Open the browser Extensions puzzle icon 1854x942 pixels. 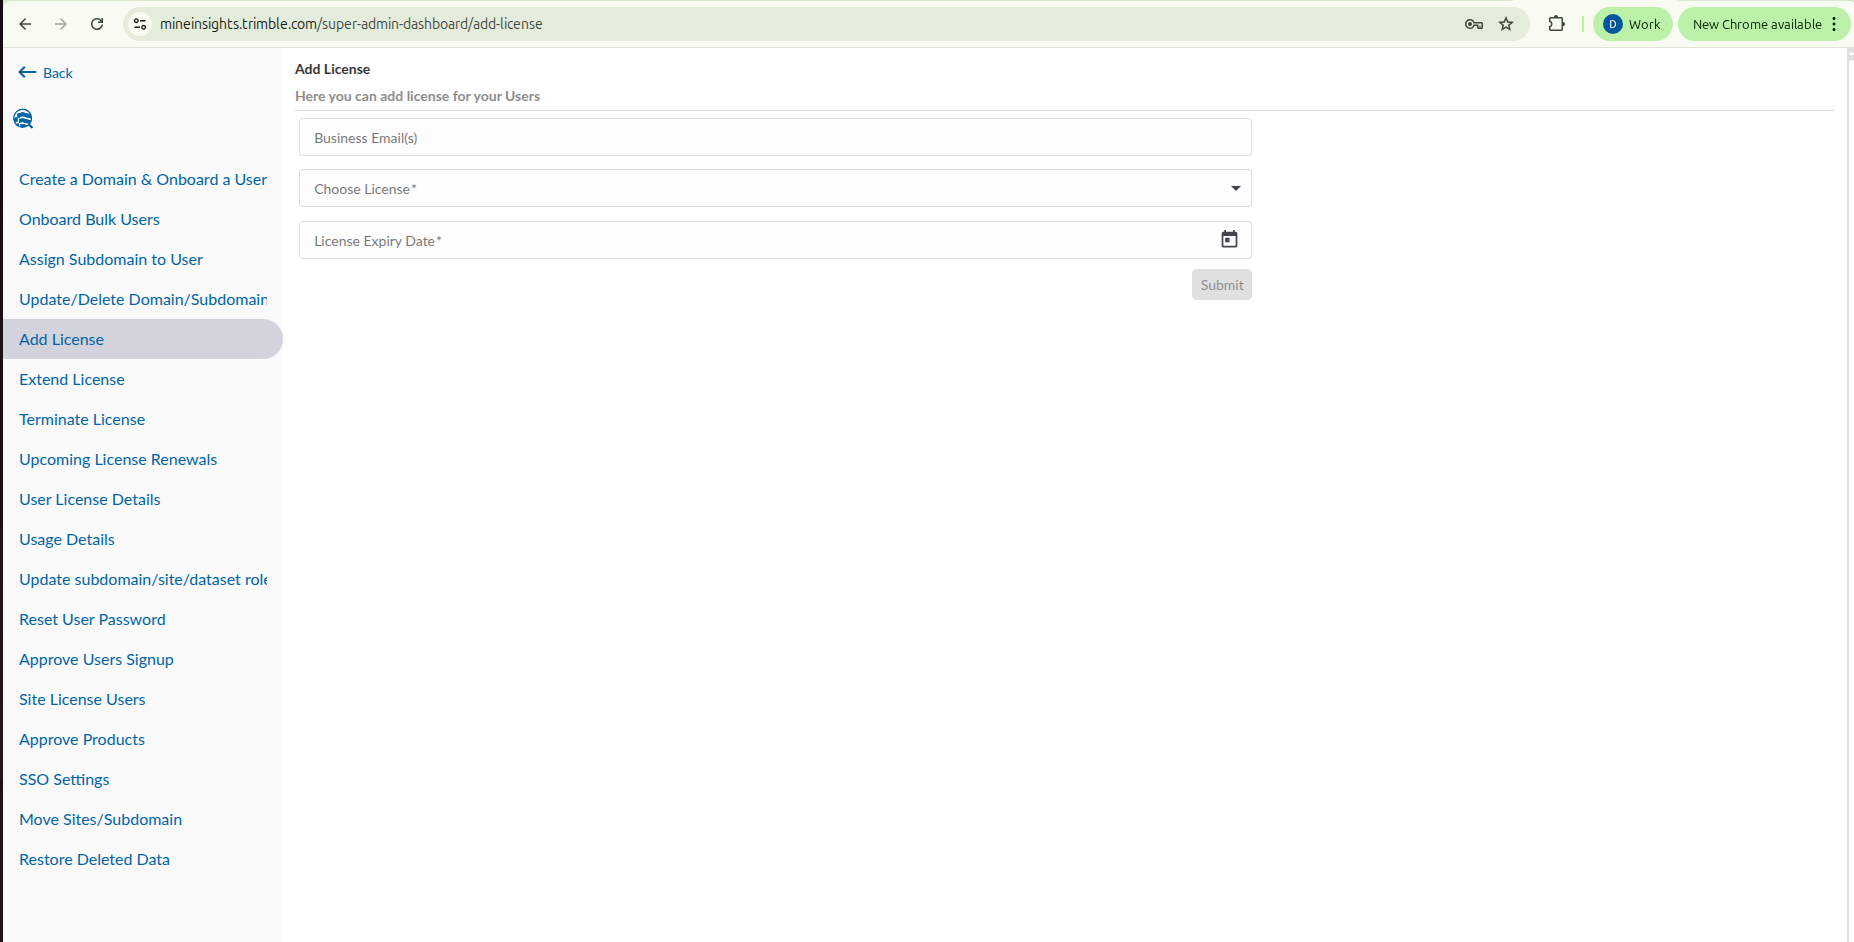(1556, 24)
